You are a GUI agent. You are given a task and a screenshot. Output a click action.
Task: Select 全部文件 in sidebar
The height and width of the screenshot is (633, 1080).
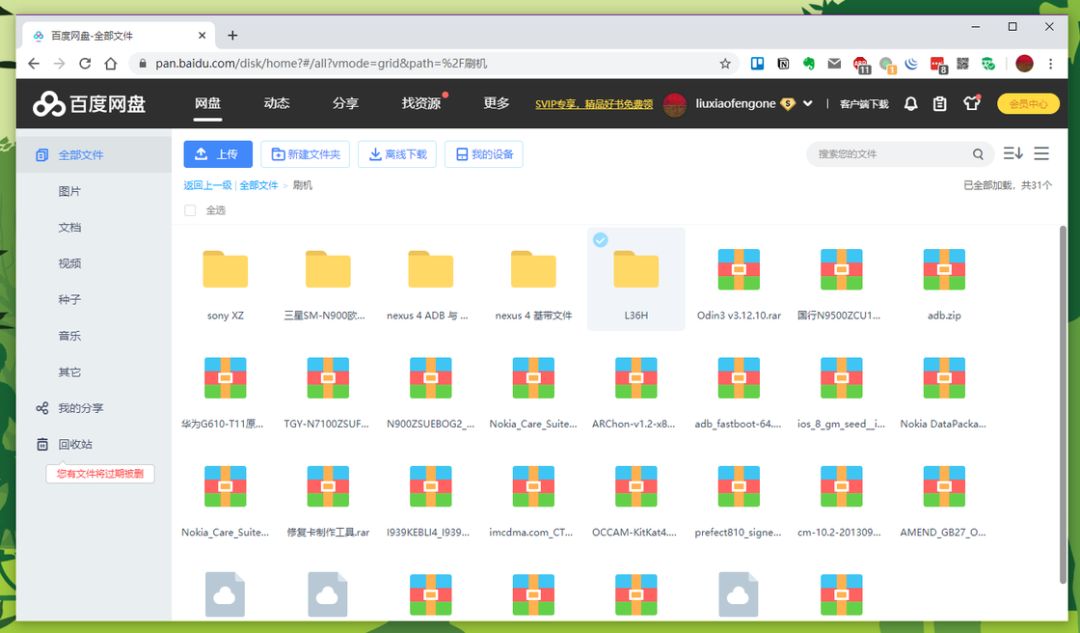(x=94, y=155)
